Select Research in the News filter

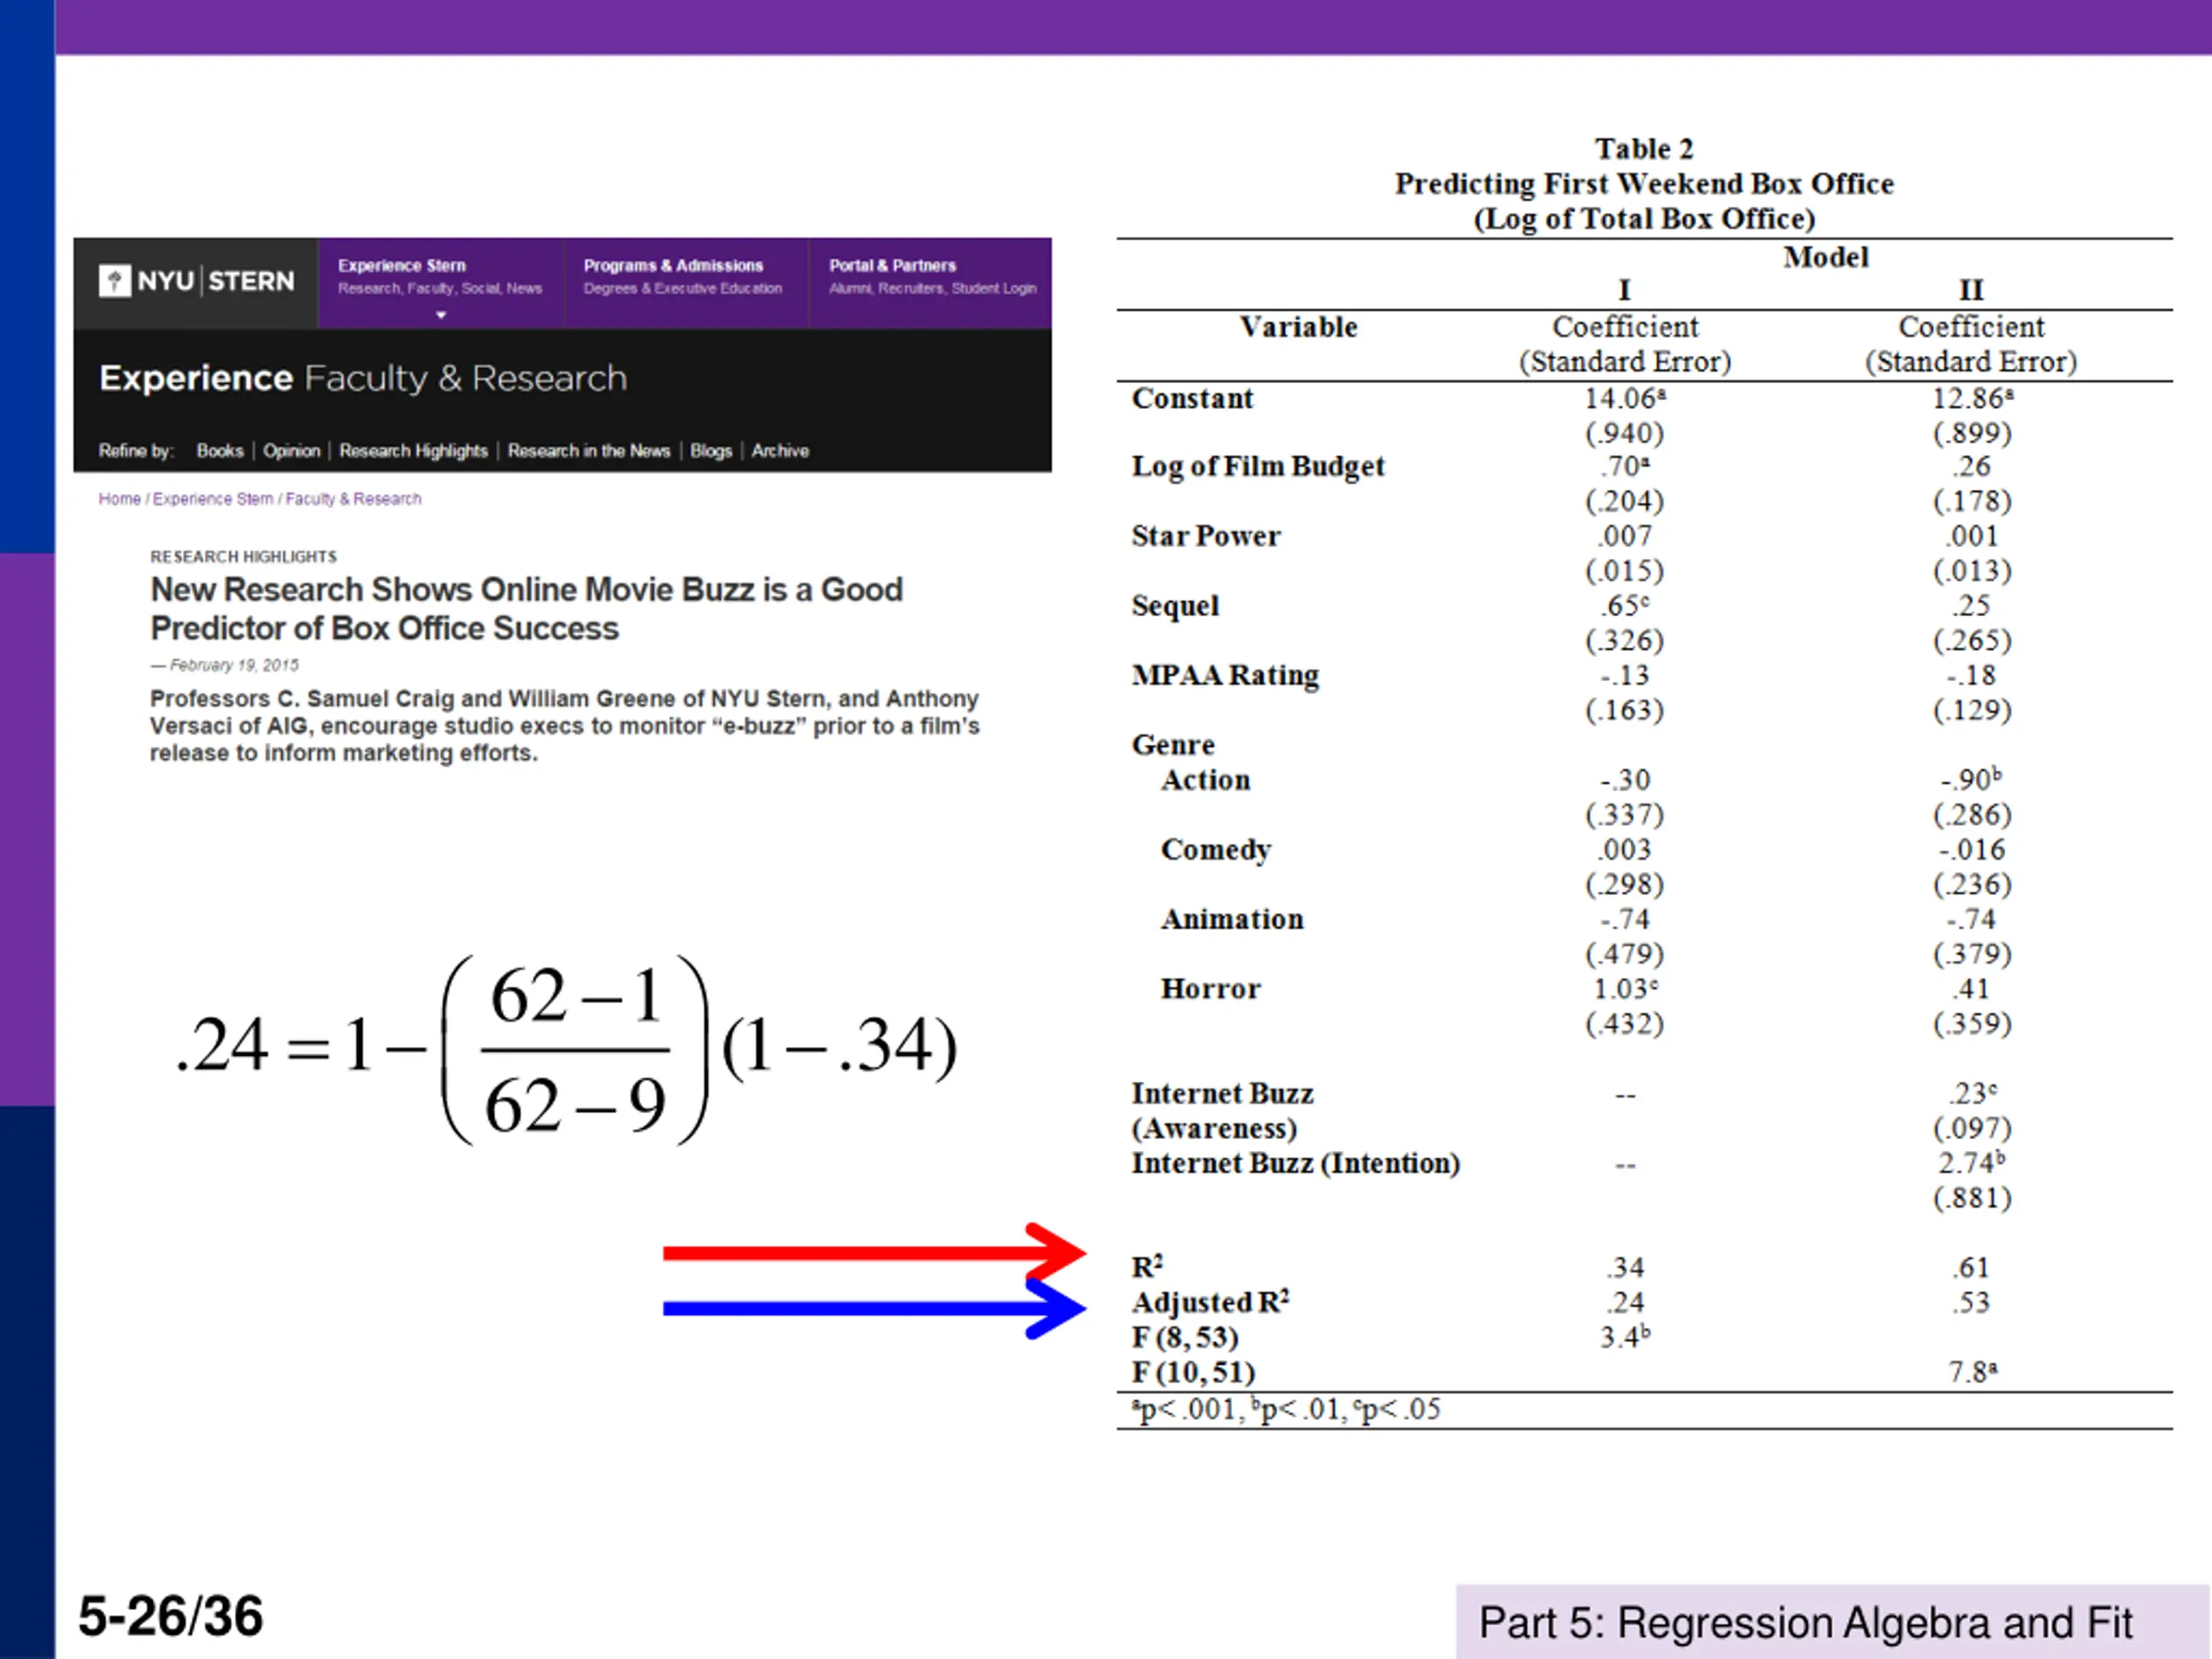(x=588, y=451)
